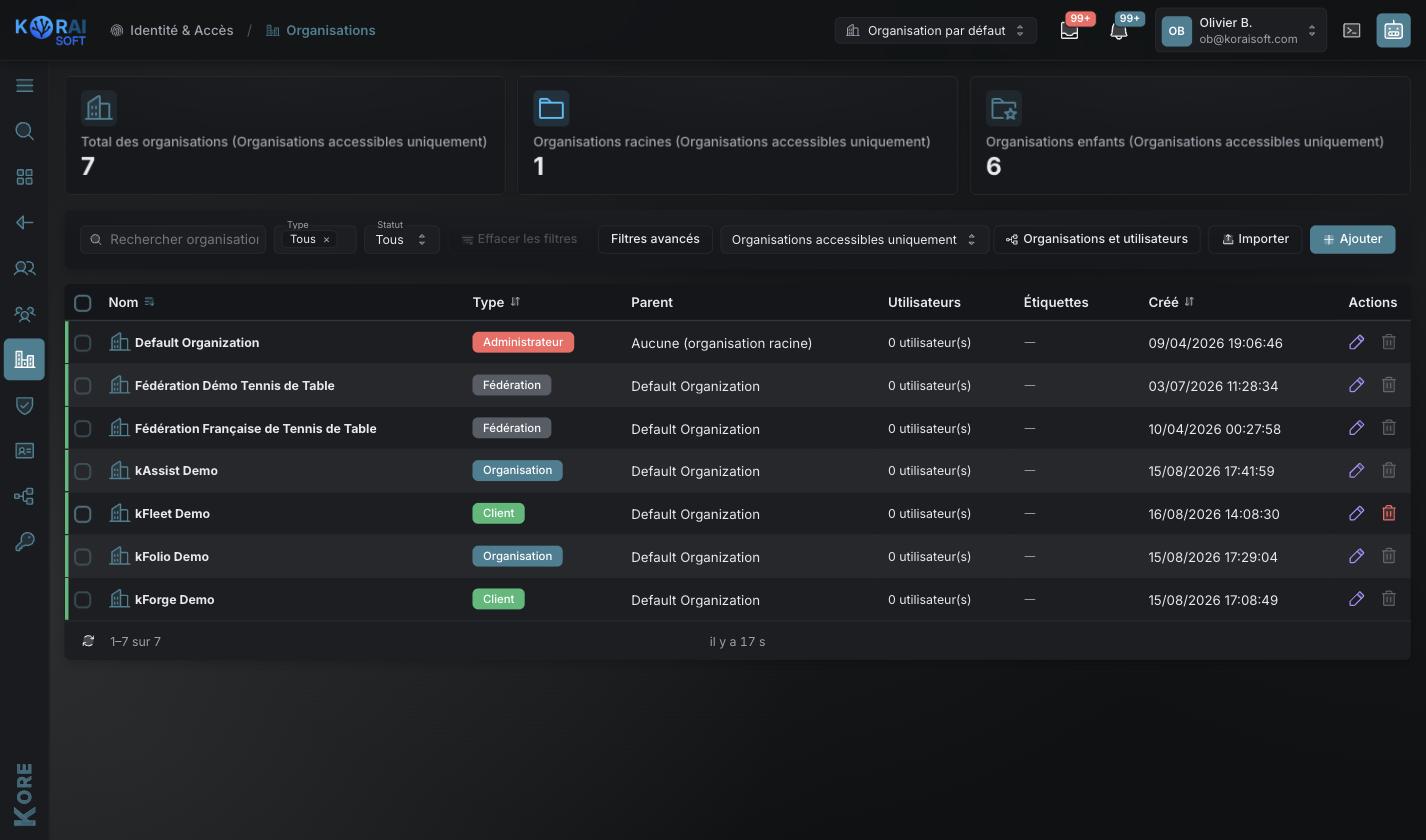Click the KoraiSoft logo
The height and width of the screenshot is (840, 1426).
point(51,30)
